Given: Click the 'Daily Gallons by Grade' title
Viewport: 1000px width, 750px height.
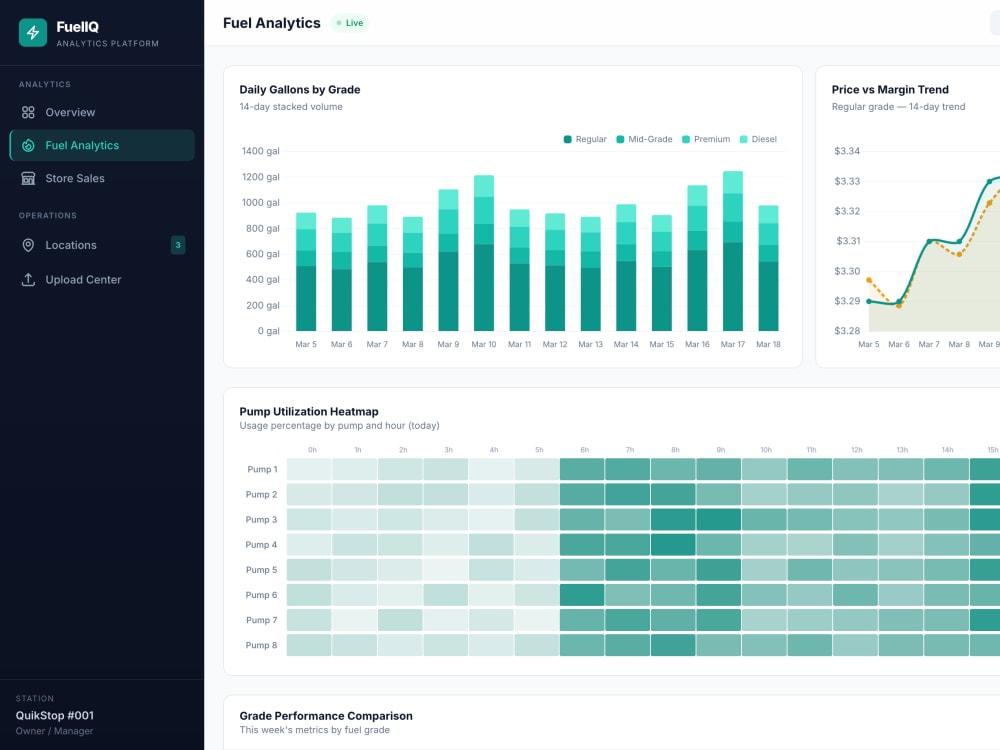Looking at the screenshot, I should tap(300, 90).
